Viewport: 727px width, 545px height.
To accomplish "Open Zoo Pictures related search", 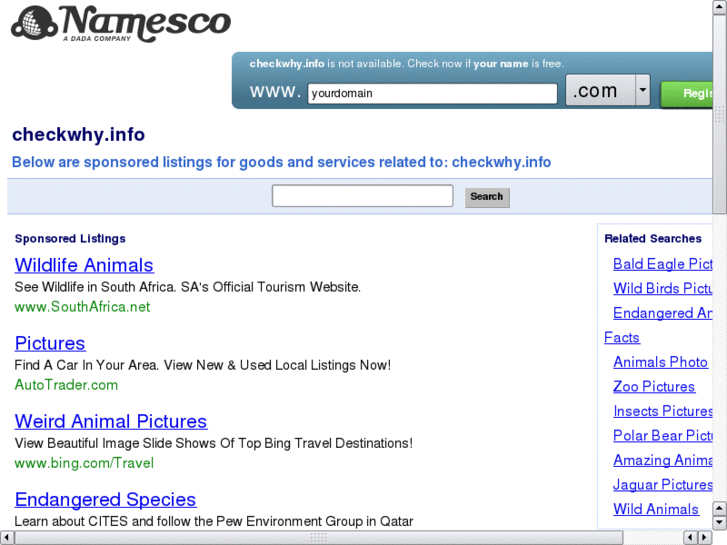I will click(x=654, y=387).
